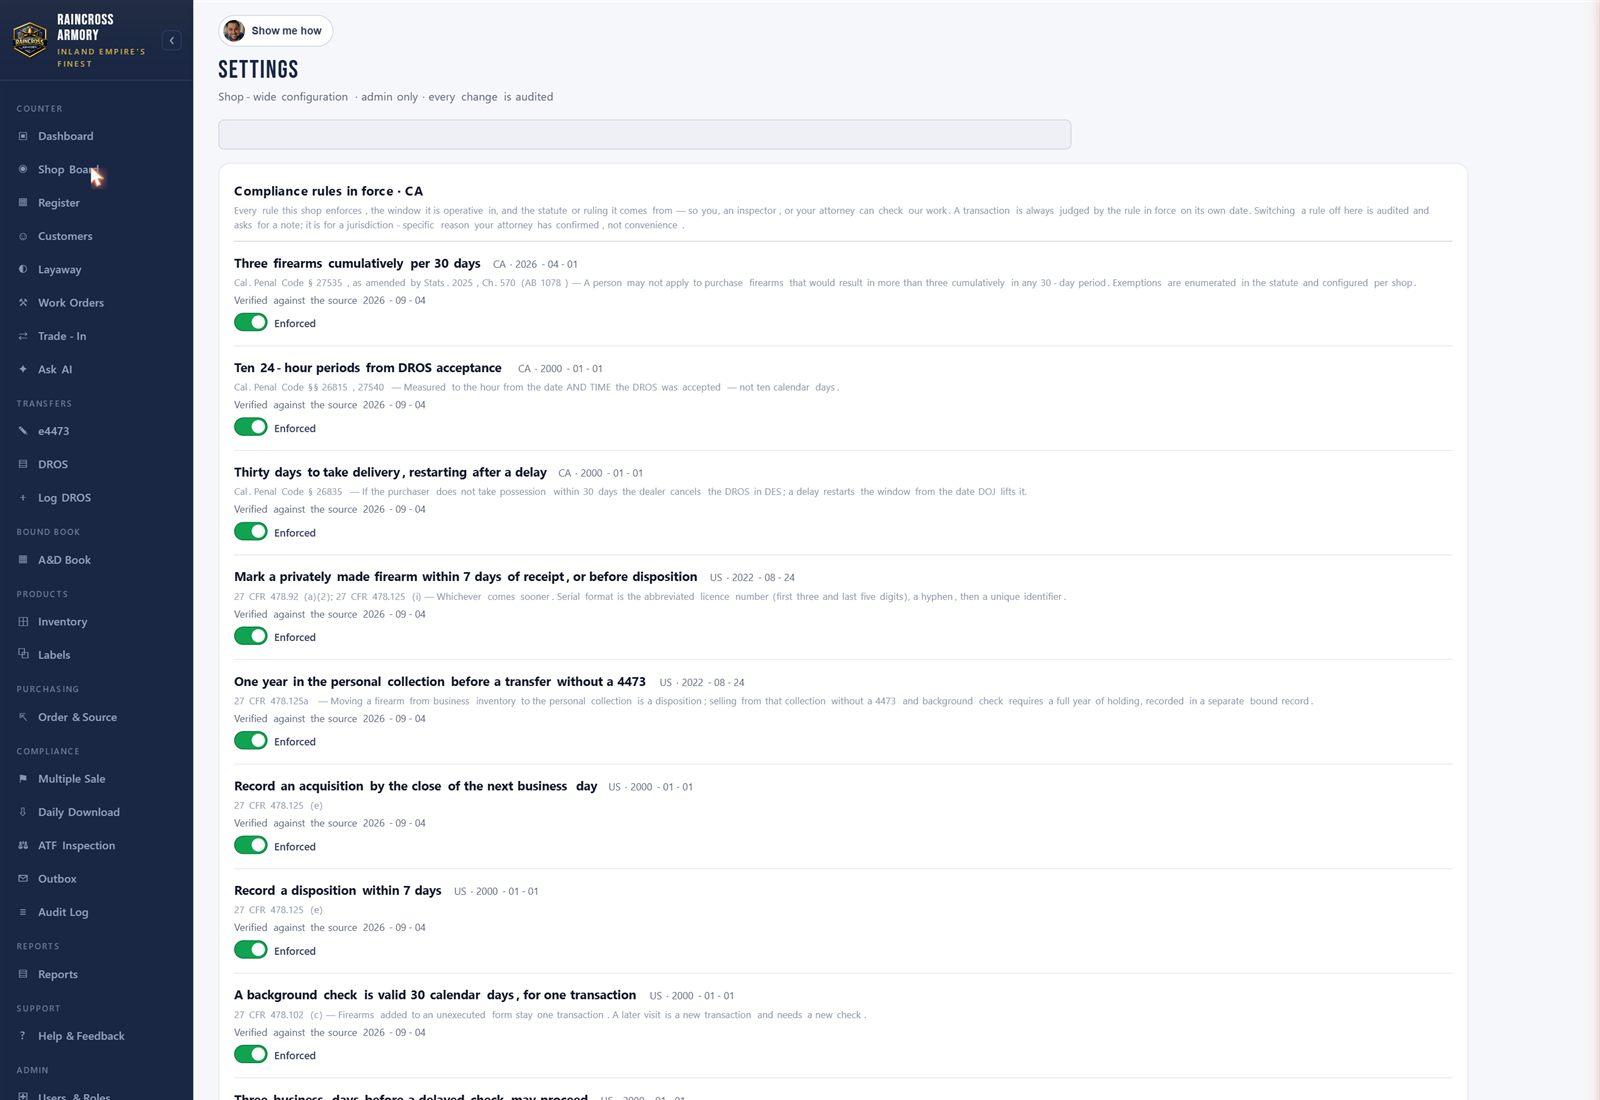
Task: Click the ATF Inspection scales icon
Action: point(23,845)
